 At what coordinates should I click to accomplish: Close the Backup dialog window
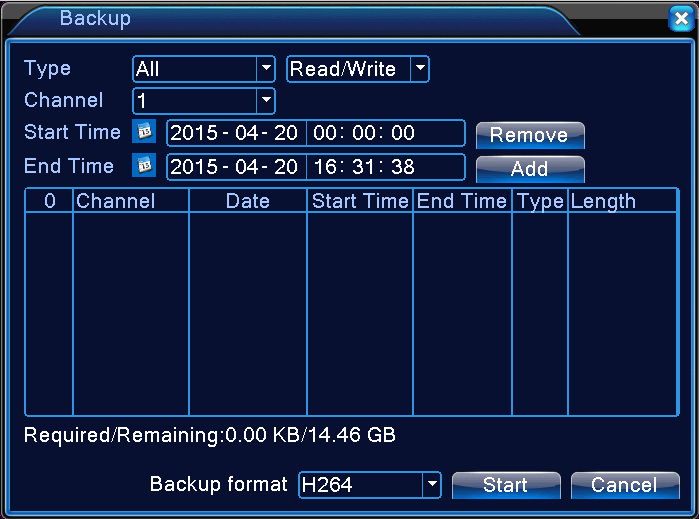click(x=679, y=18)
